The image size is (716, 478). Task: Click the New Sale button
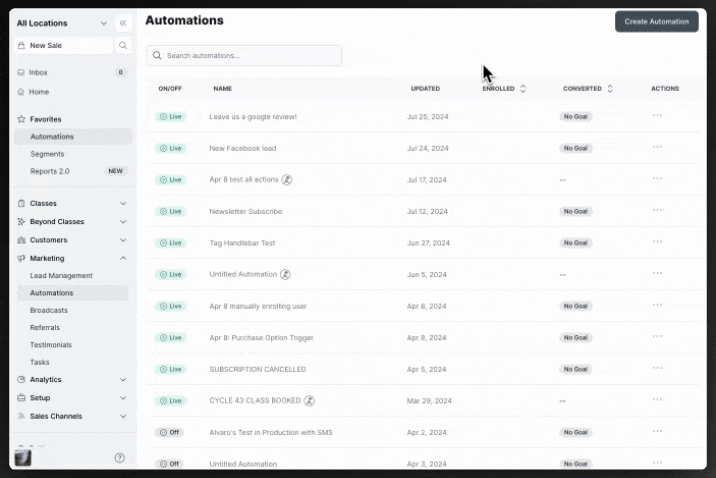tap(63, 45)
